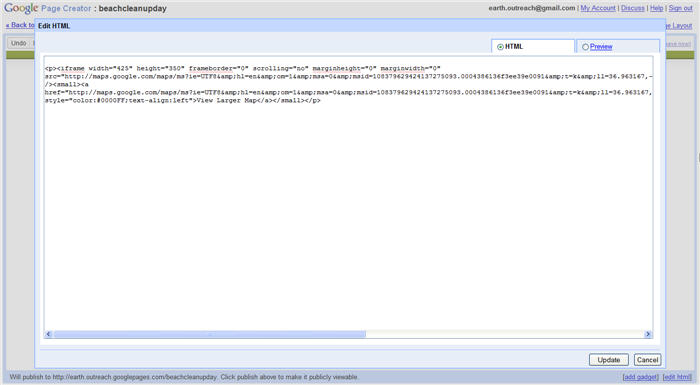Click the 'Will publish to' status message
This screenshot has height=385, width=700.
click(183, 377)
